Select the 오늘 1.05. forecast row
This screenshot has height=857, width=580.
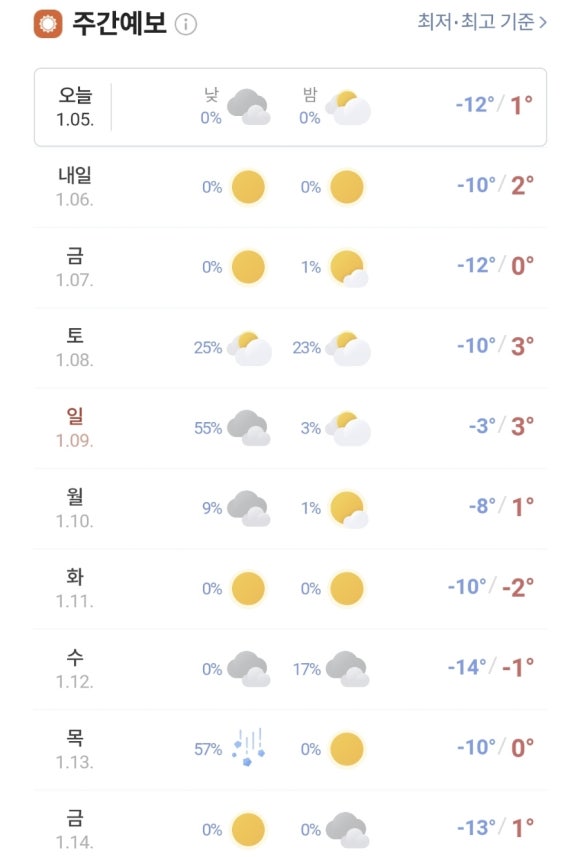pos(290,107)
